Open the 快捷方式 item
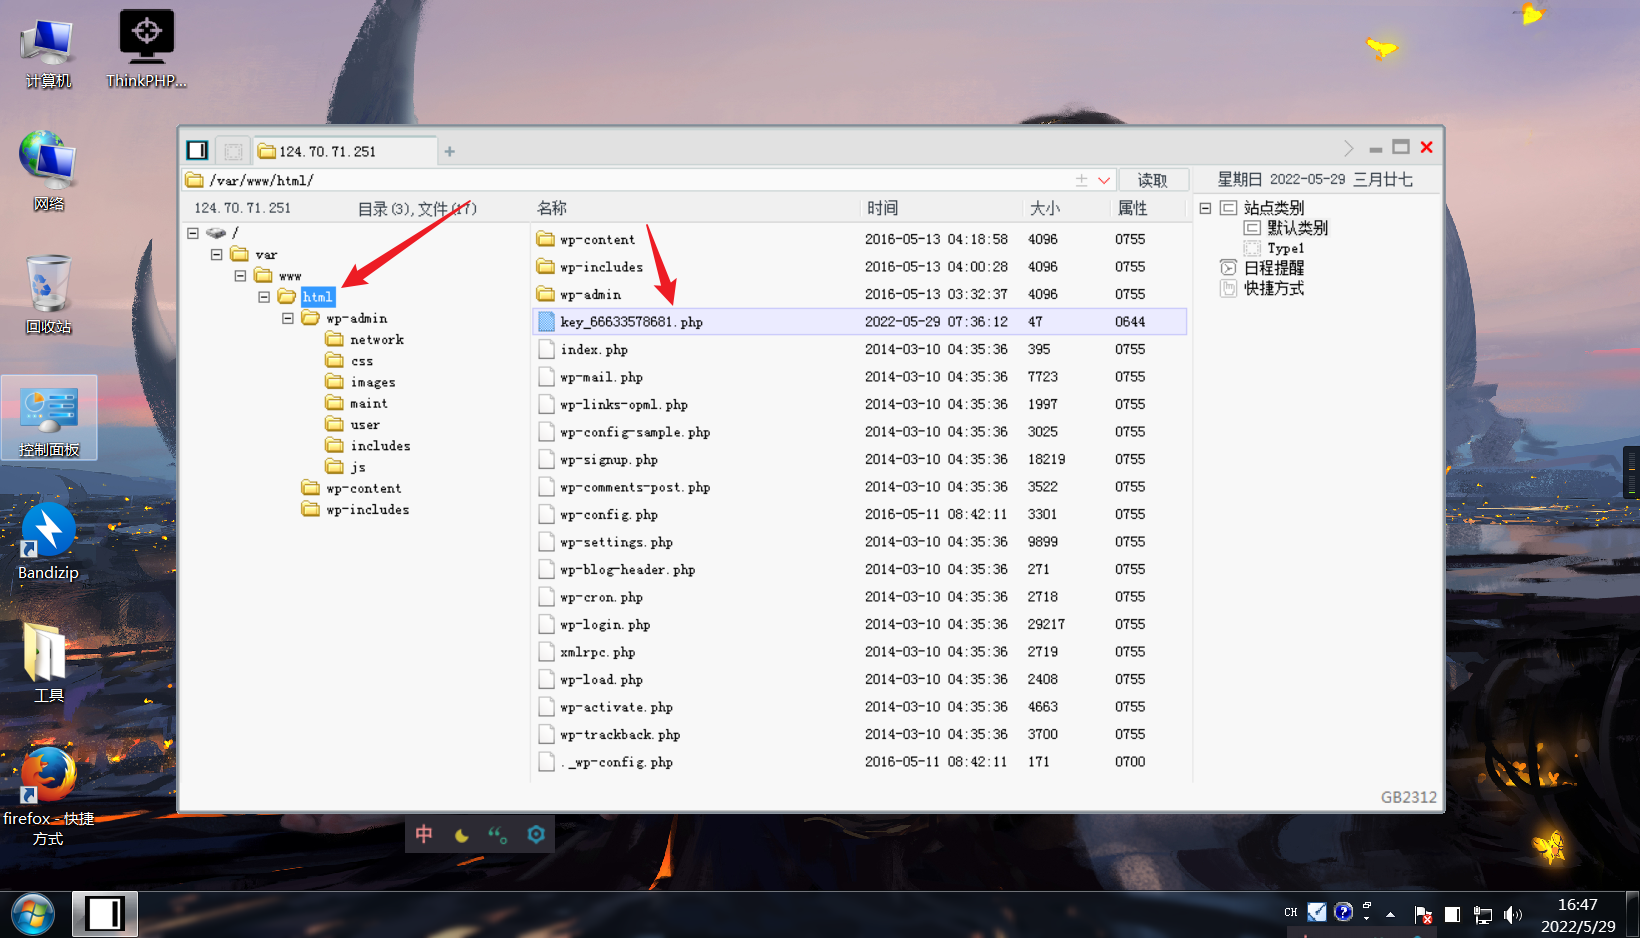Screen dimensions: 1640x938 (x=1263, y=289)
